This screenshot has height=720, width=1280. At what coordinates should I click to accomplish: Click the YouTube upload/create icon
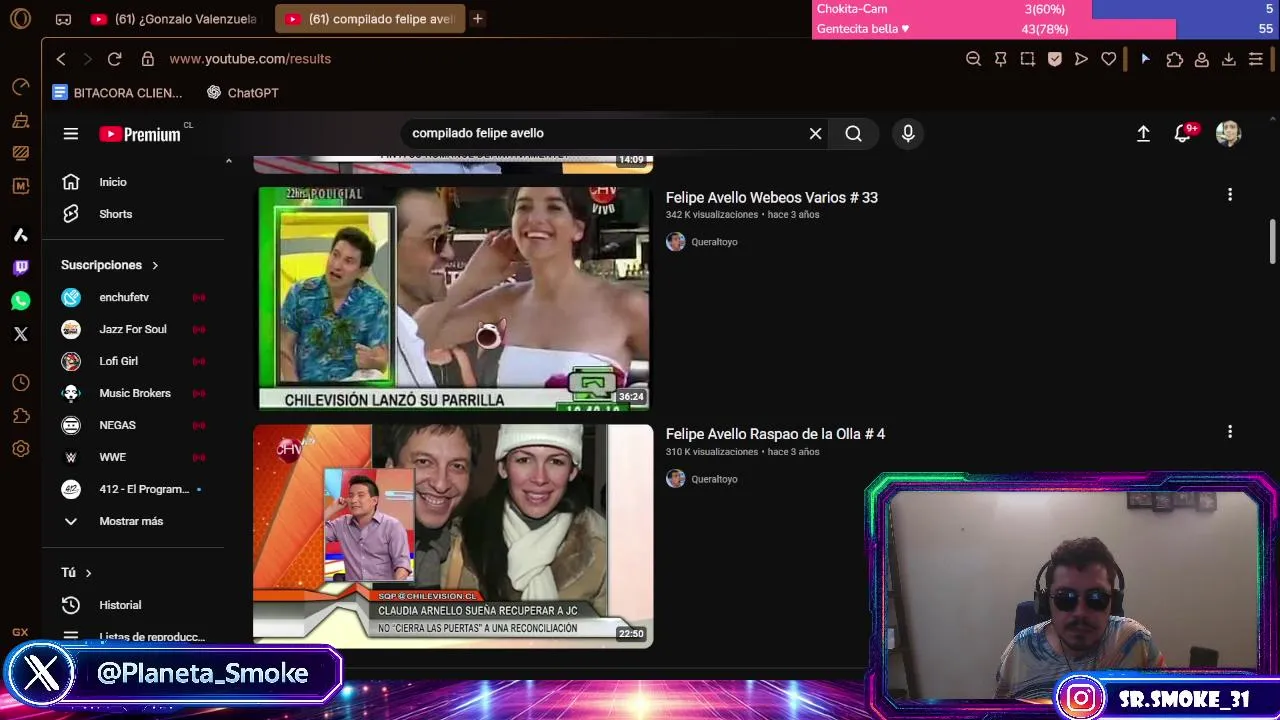coord(1143,133)
